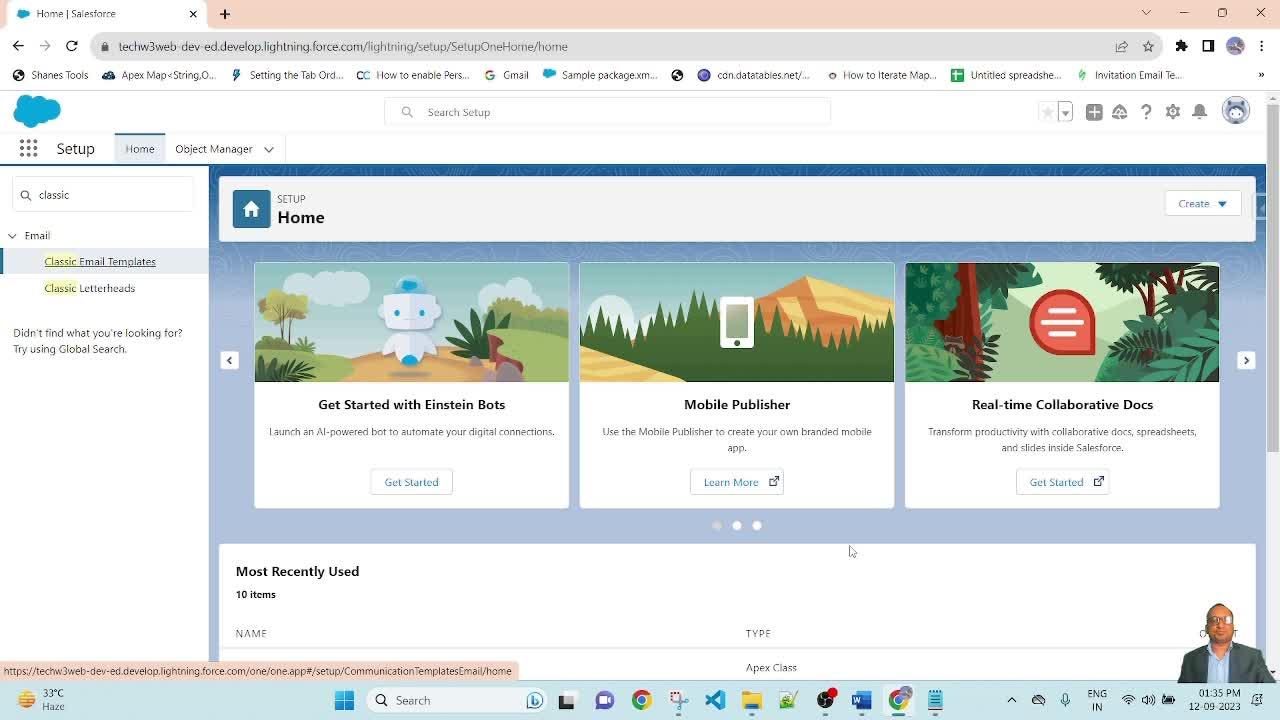This screenshot has width=1280, height=720.
Task: Collapse the Email tree section
Action: click(12, 236)
